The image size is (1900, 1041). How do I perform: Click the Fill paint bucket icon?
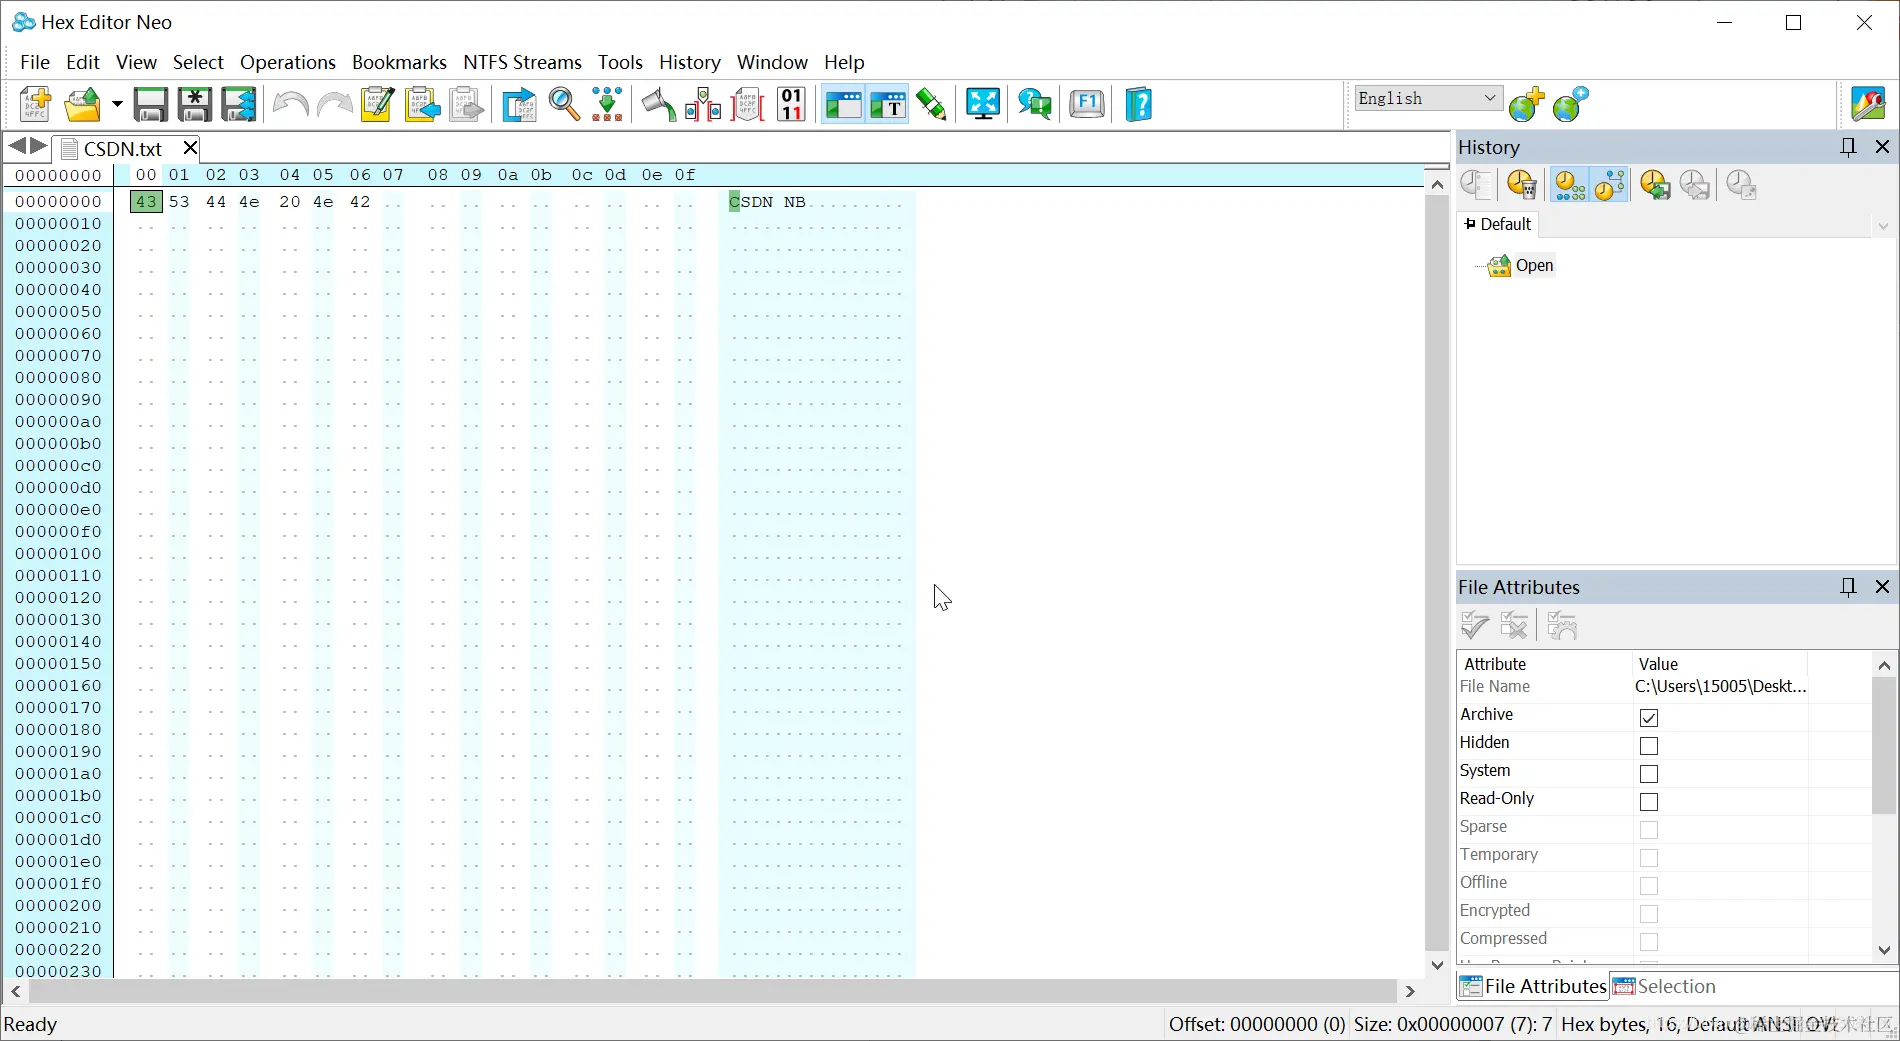coord(658,104)
